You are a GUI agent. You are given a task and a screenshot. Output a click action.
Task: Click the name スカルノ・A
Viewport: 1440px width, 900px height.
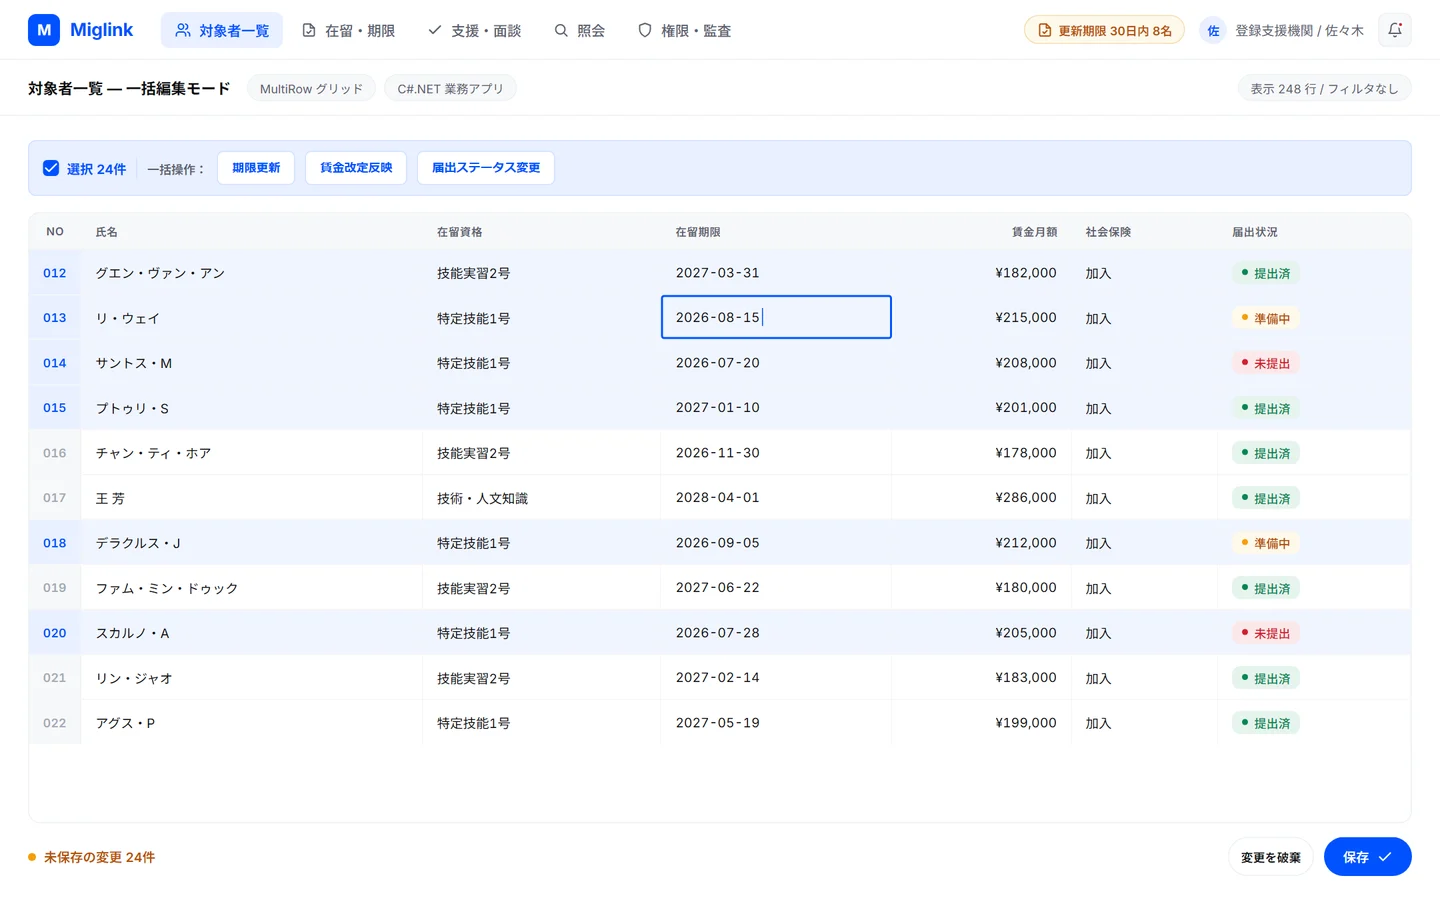click(132, 633)
